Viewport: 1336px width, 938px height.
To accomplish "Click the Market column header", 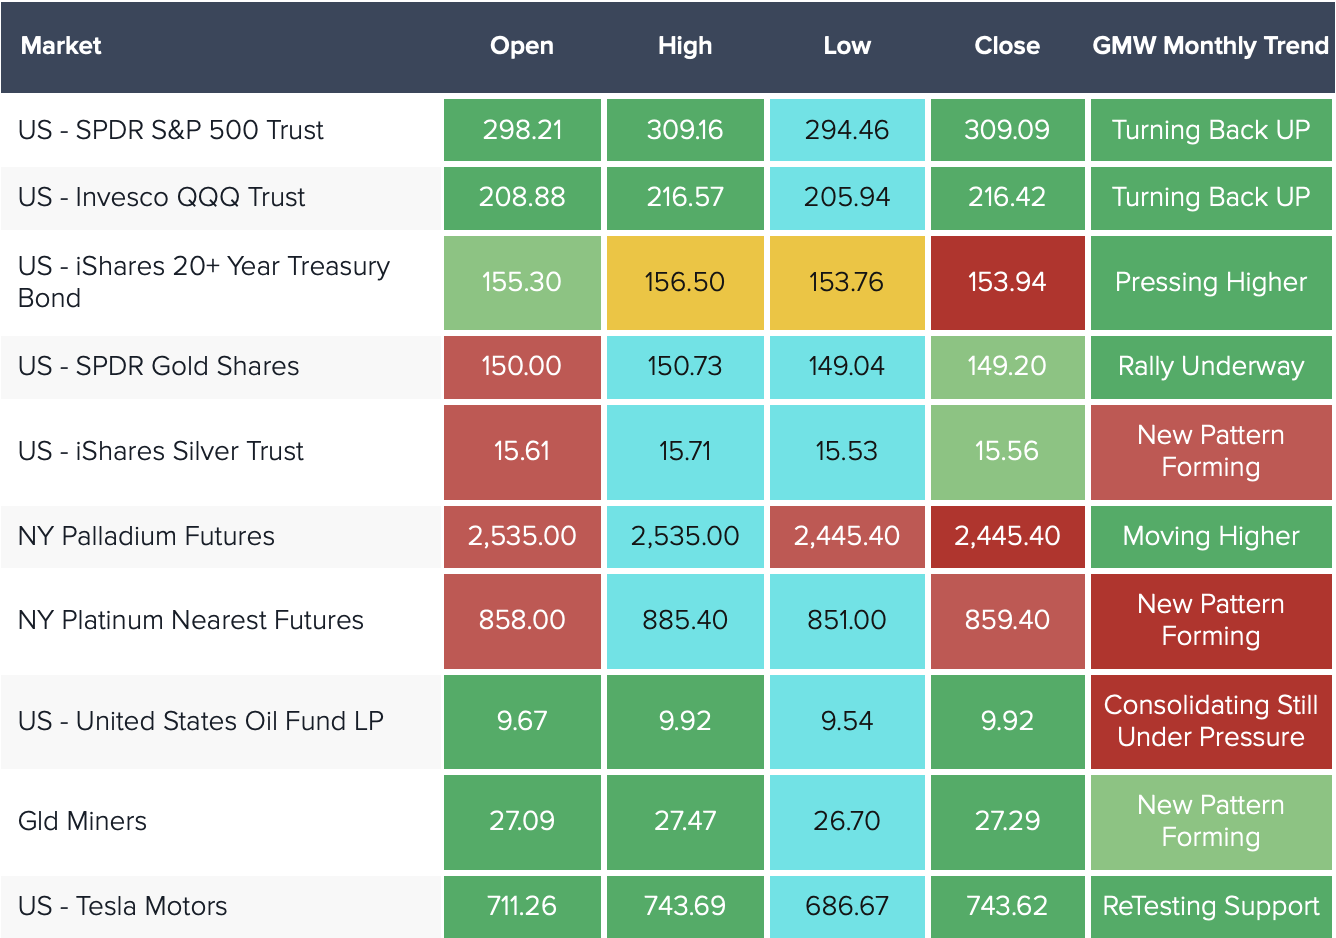I will coord(61,46).
